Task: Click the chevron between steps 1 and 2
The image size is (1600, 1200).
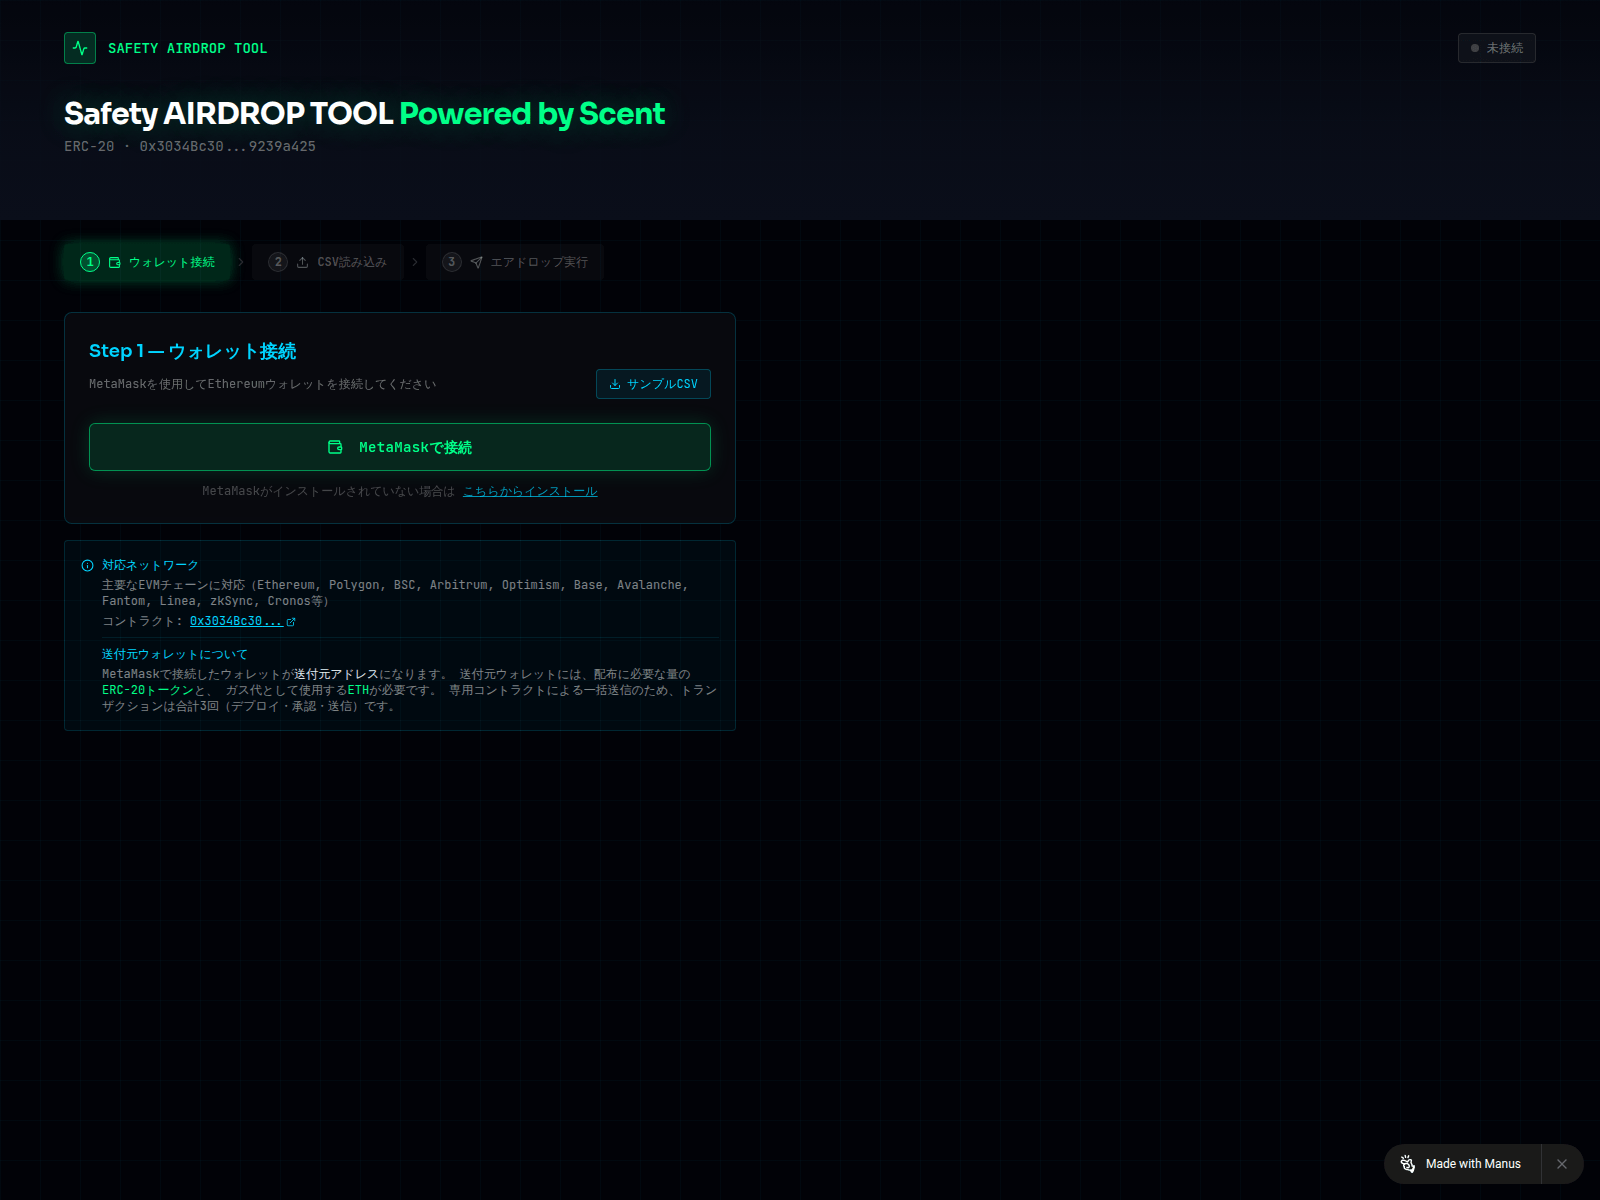Action: 241,262
